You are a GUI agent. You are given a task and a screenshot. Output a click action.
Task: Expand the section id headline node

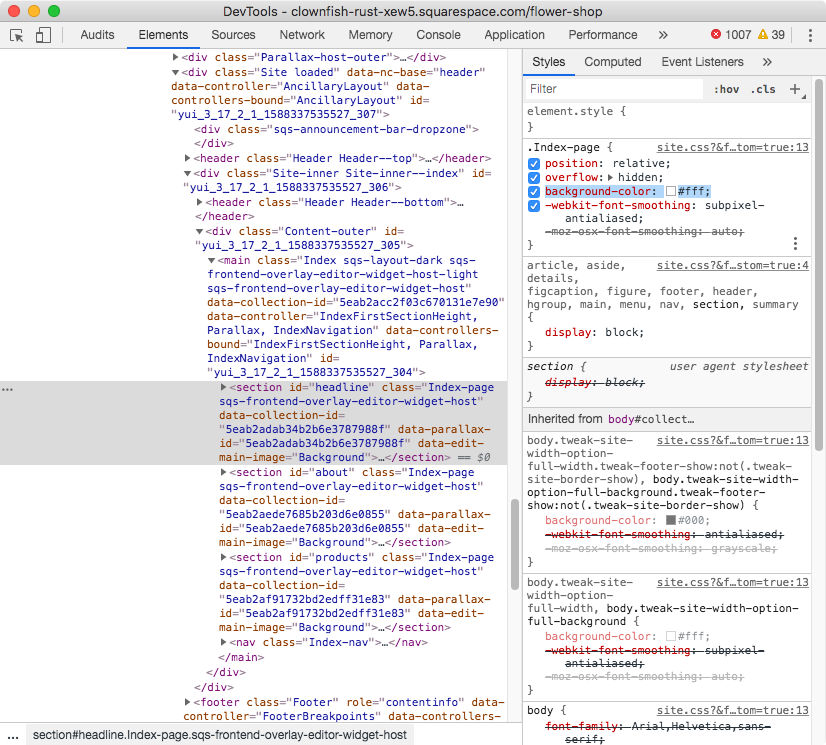point(223,387)
